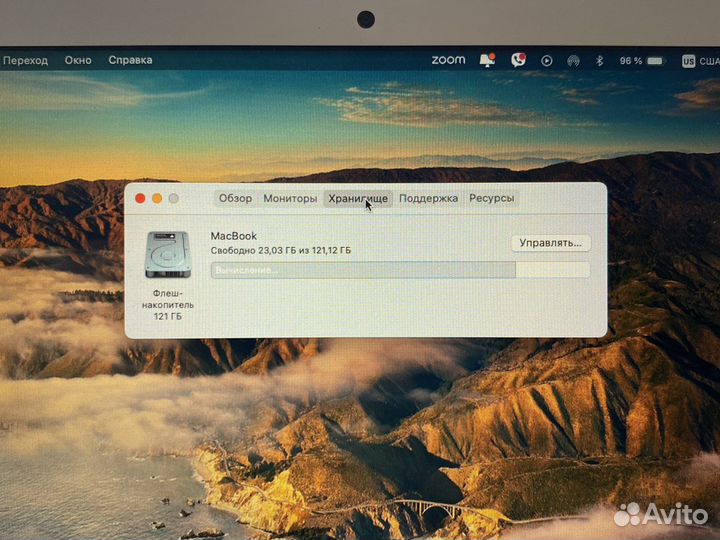Switch to the Ресурсы tab

click(x=491, y=198)
